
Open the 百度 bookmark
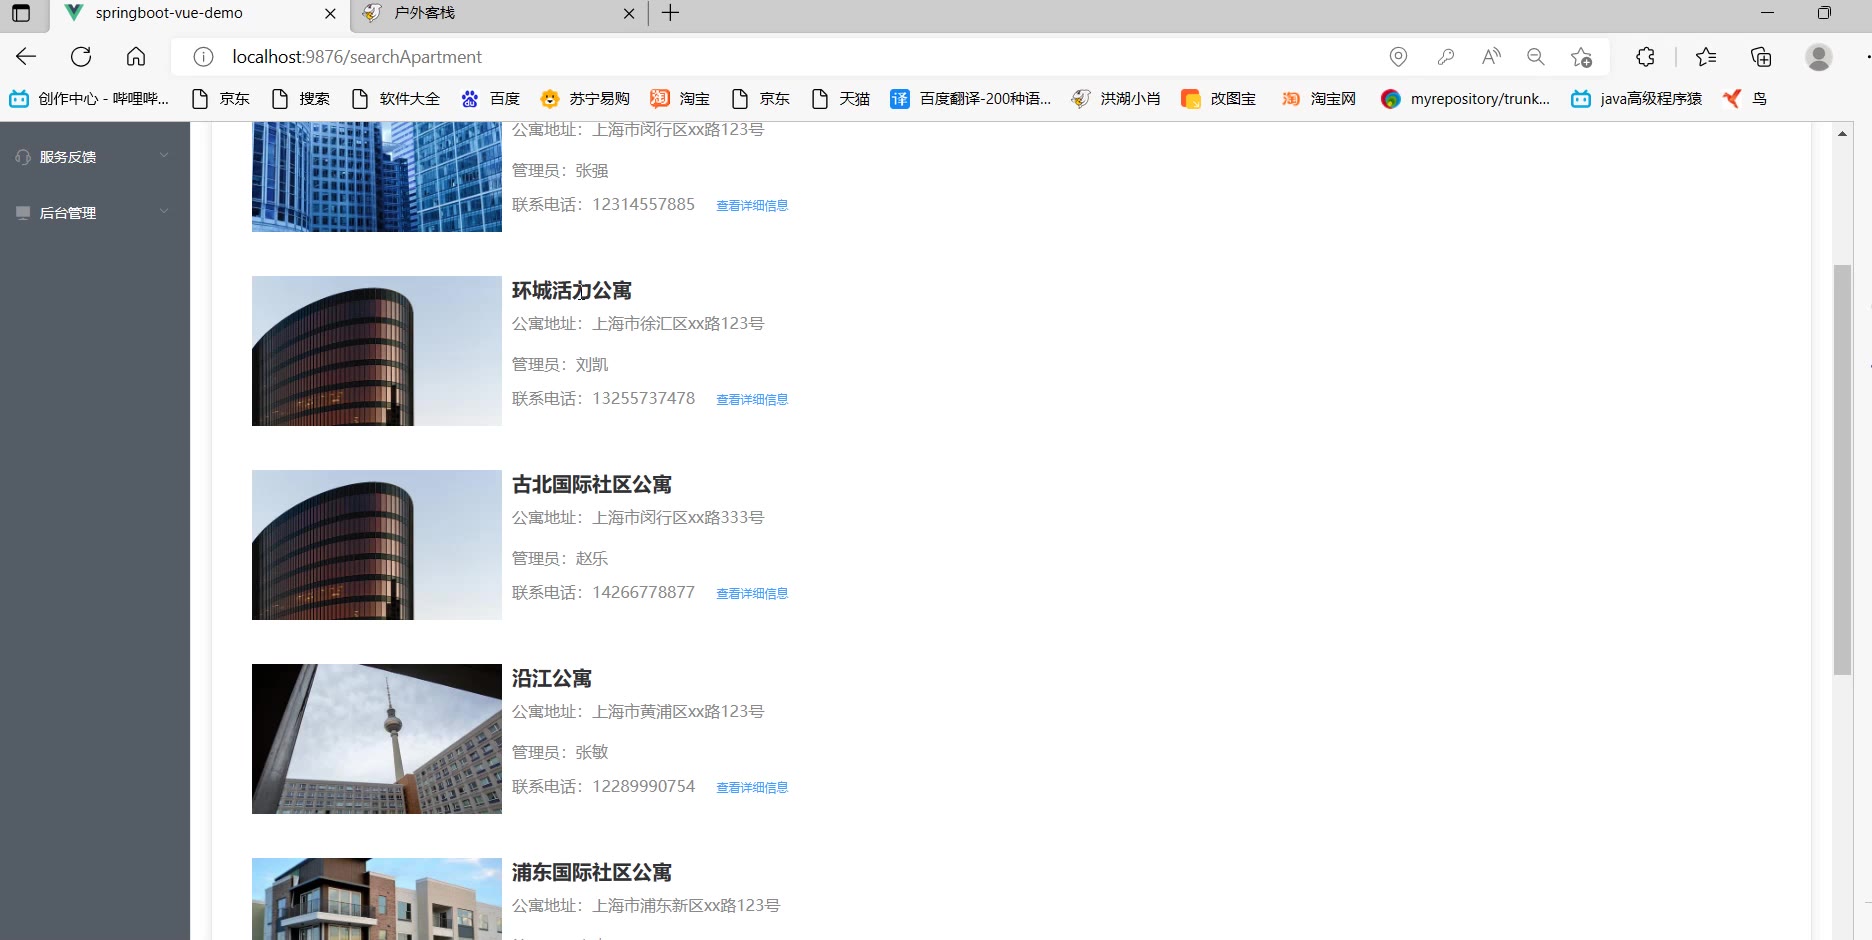[x=490, y=98]
